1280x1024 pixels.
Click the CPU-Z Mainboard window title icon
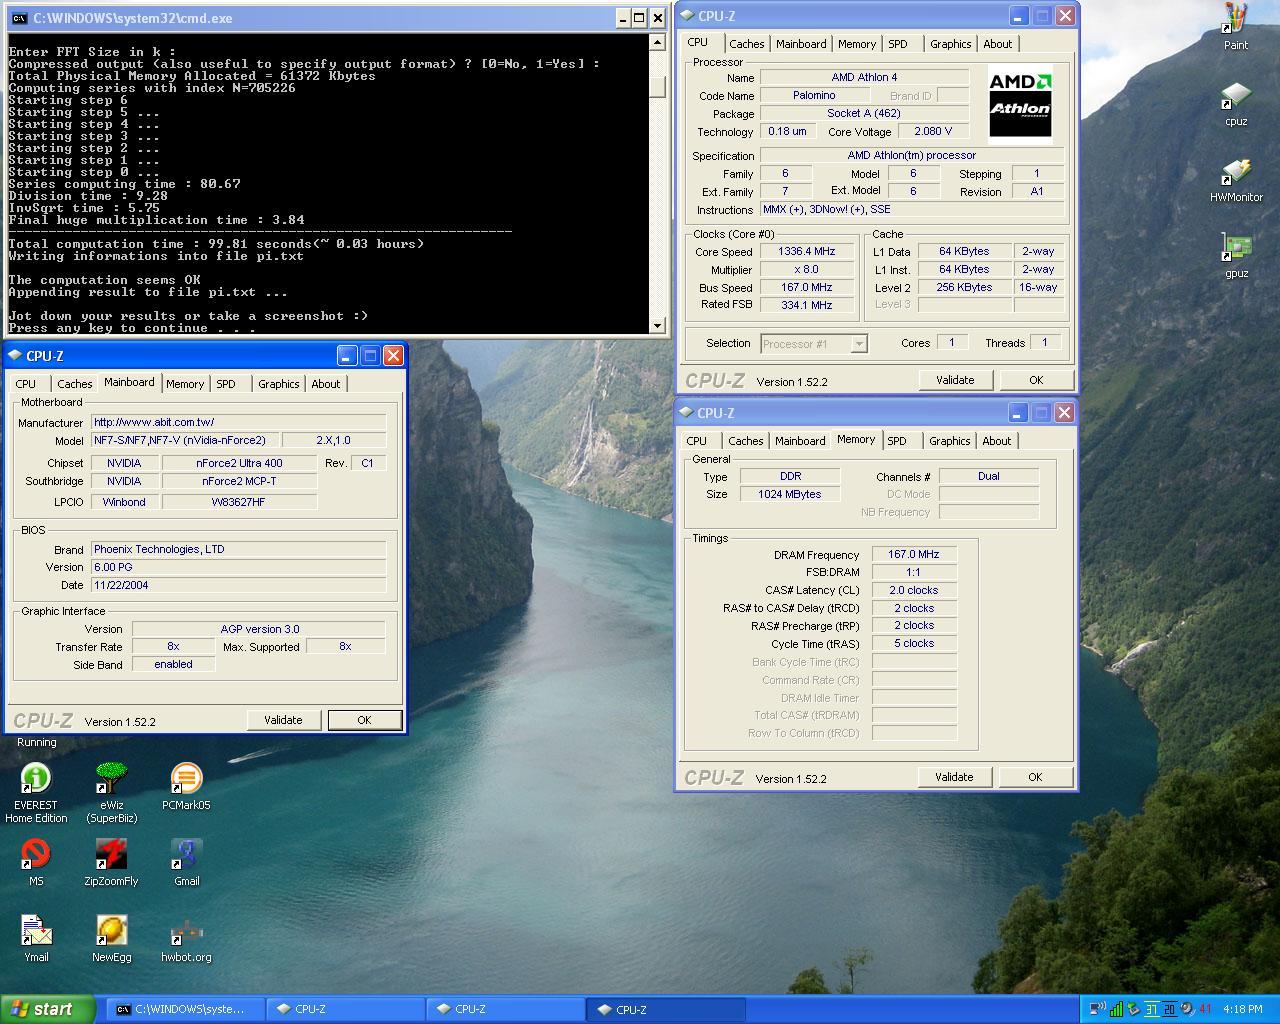pos(15,355)
